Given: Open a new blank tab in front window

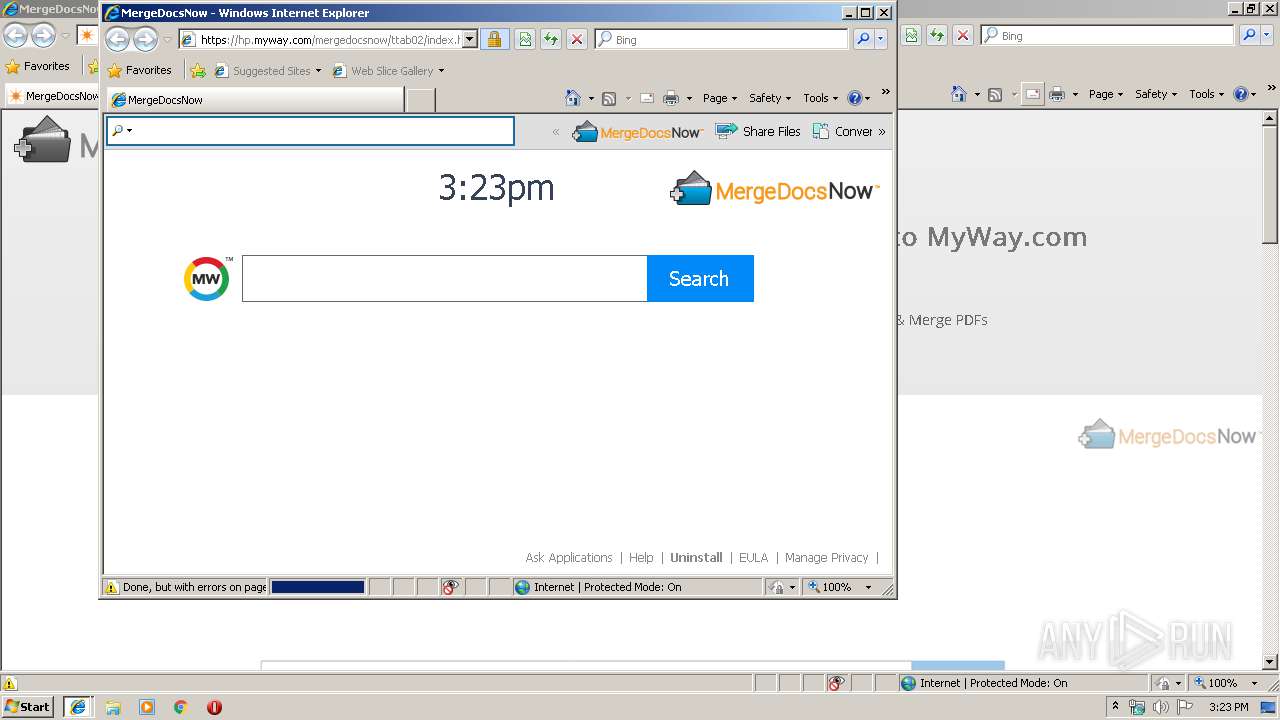Looking at the screenshot, I should point(421,100).
